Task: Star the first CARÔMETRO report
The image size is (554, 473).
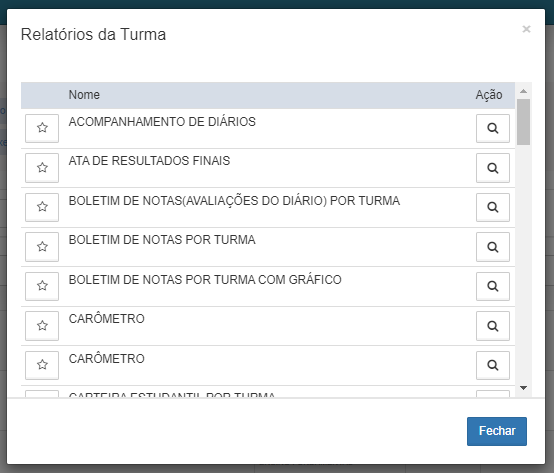Action: (x=42, y=326)
